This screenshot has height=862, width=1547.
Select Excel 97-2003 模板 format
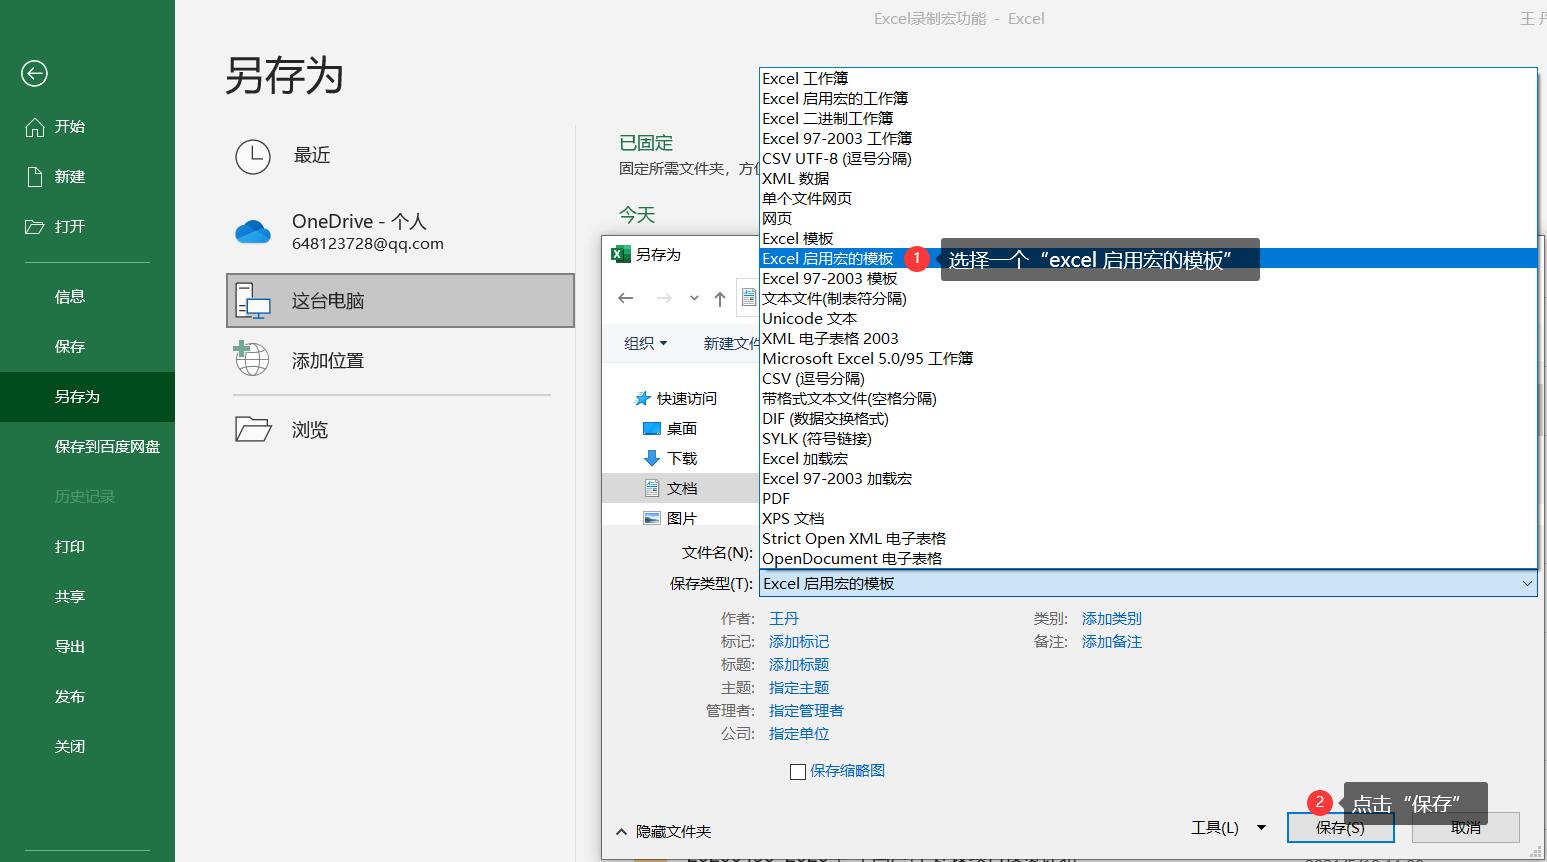point(1148,278)
